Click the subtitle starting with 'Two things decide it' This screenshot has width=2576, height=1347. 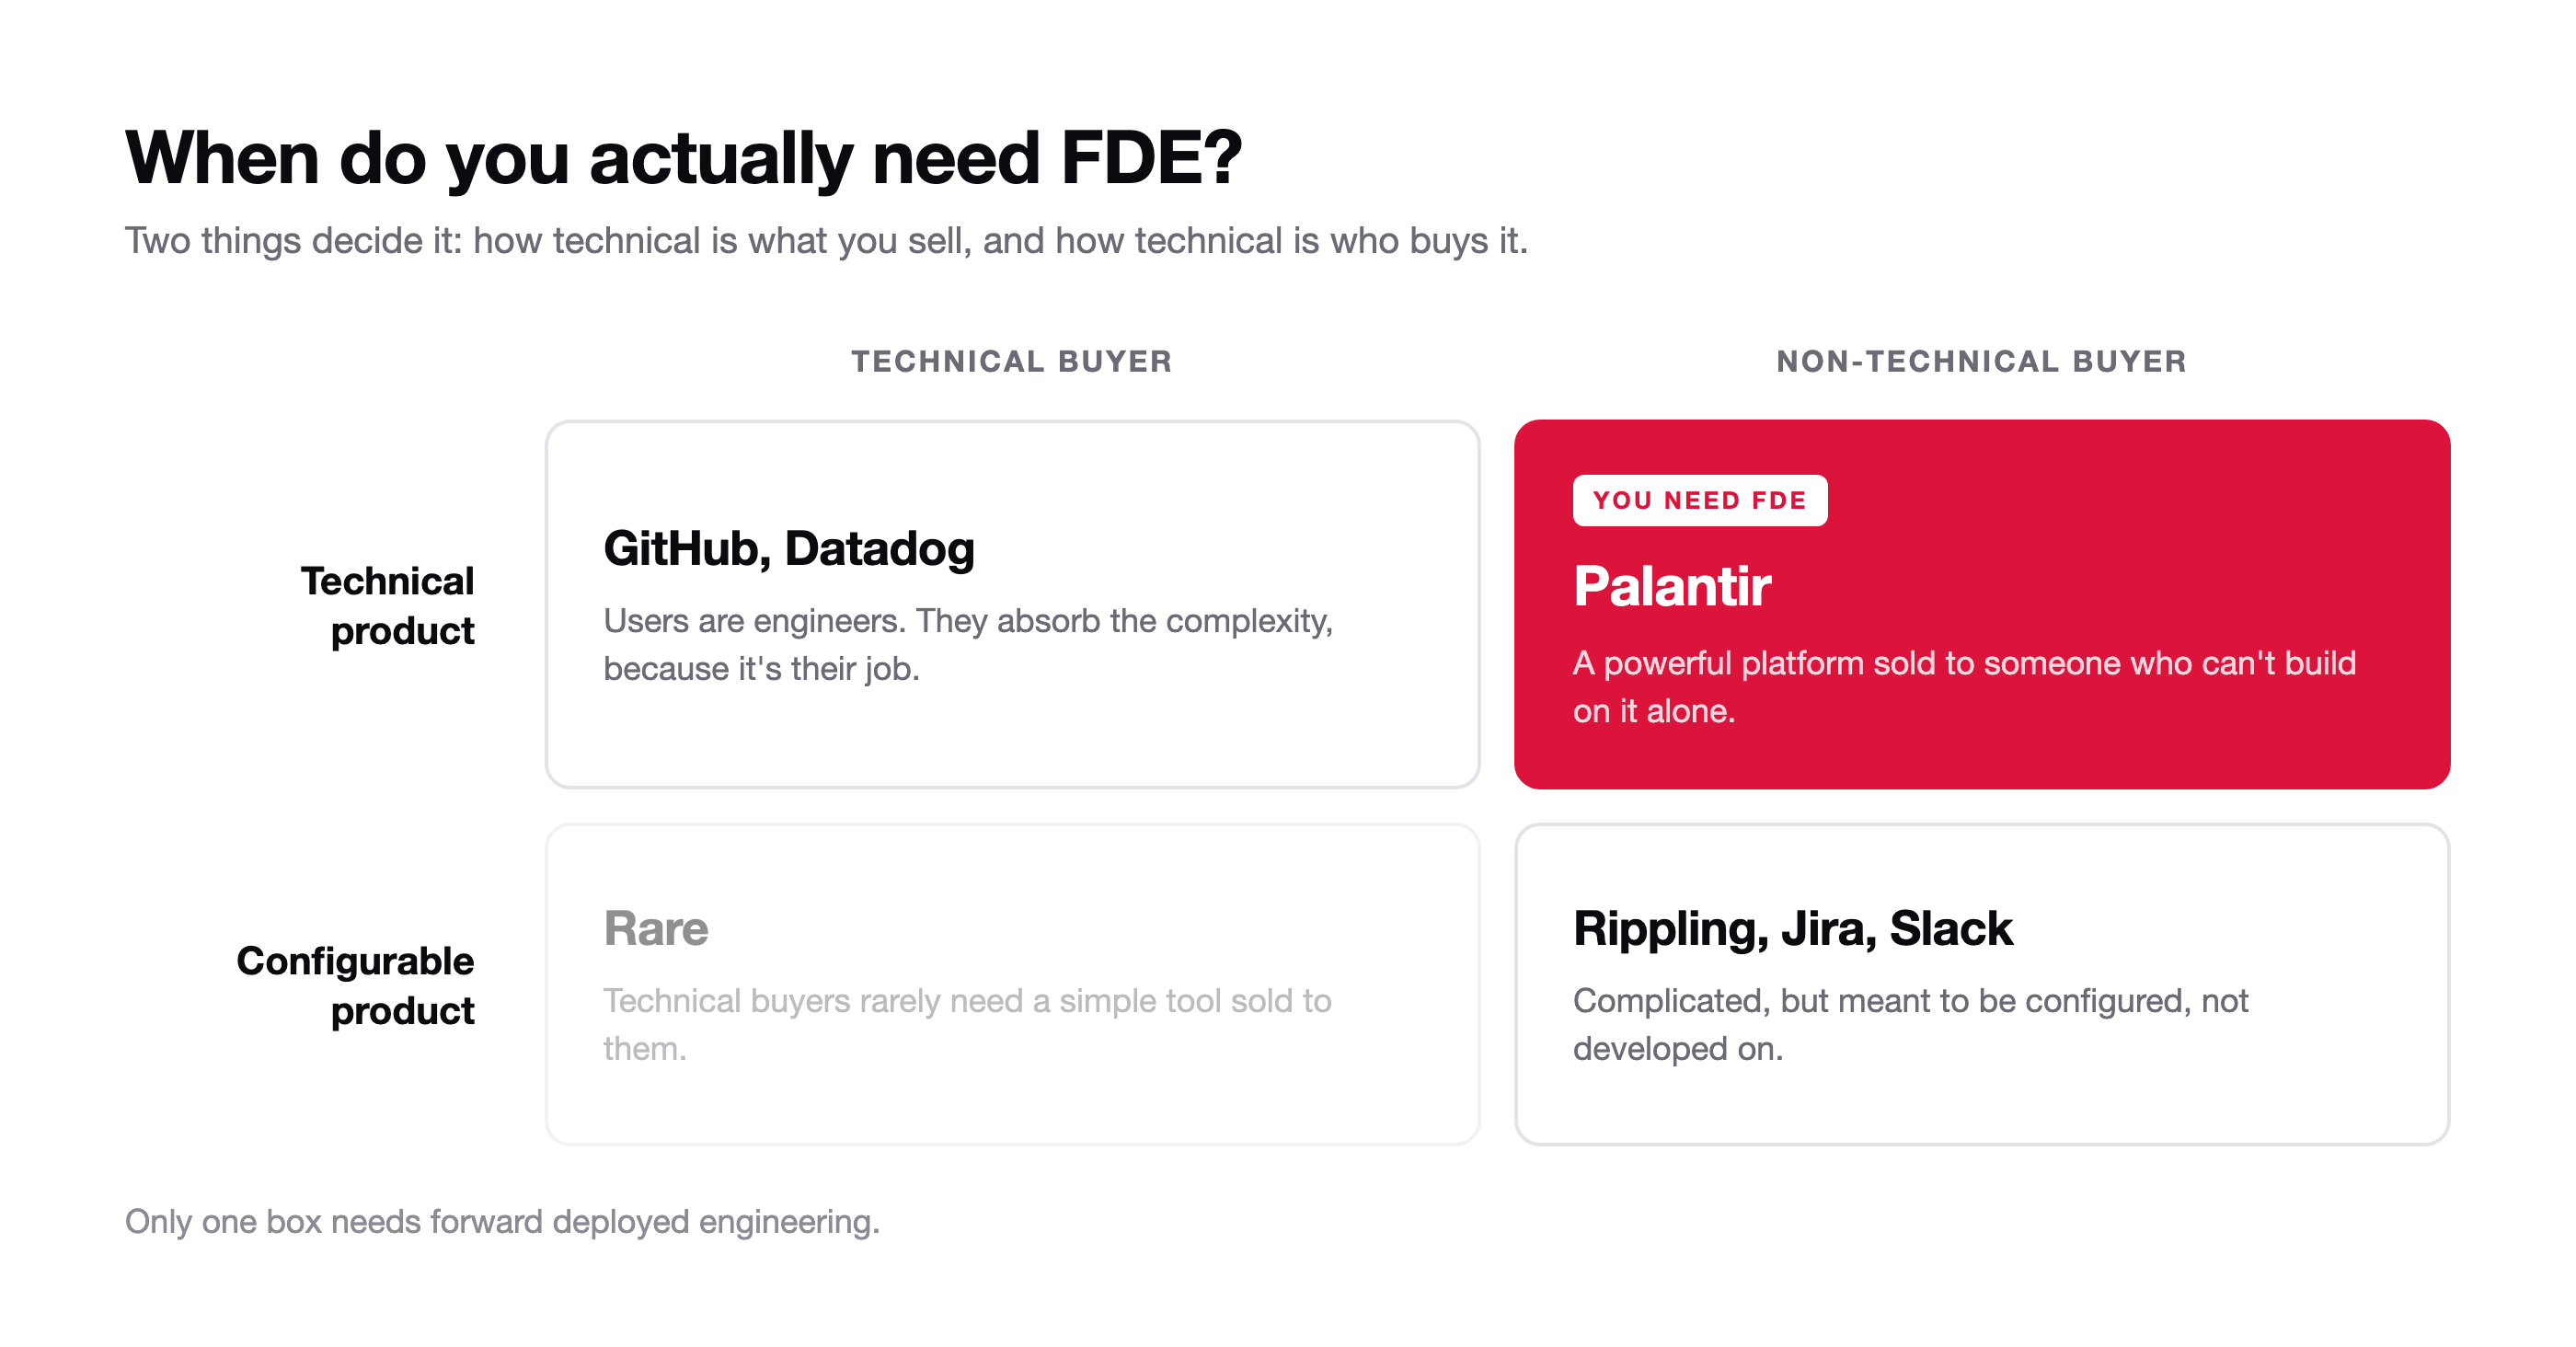(826, 241)
